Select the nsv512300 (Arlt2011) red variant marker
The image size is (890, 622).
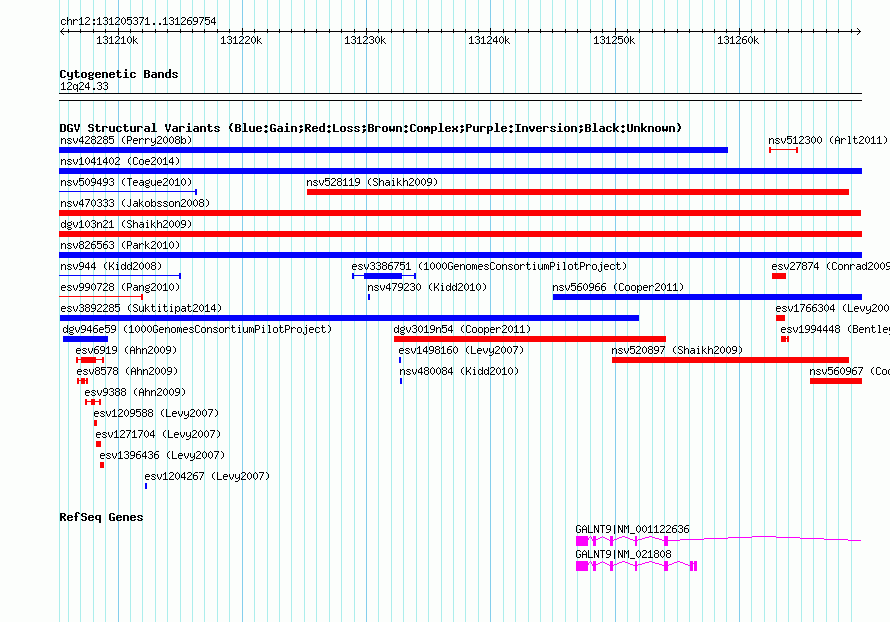click(x=783, y=150)
